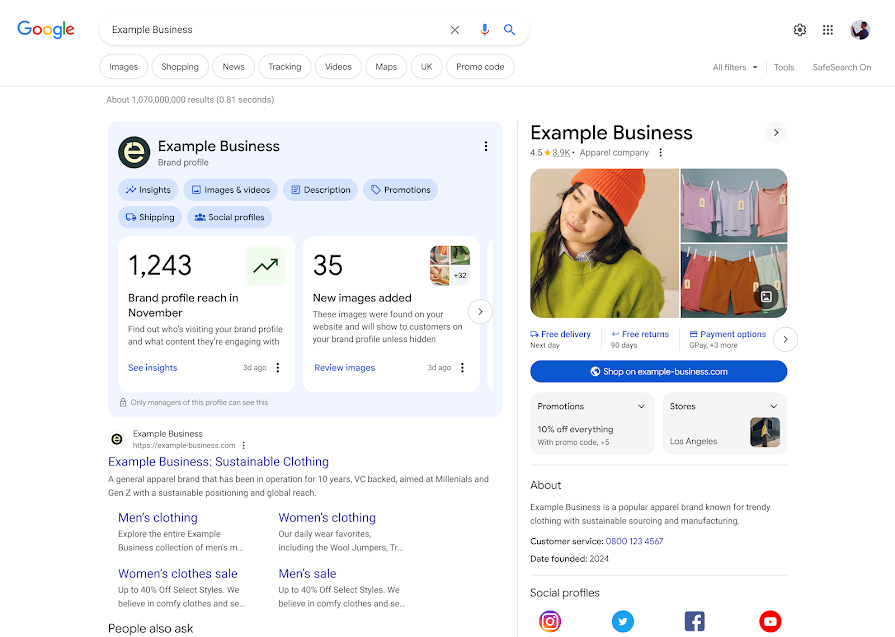Click the image gallery icon on shorts photo
Image resolution: width=895 pixels, height=637 pixels.
point(766,297)
